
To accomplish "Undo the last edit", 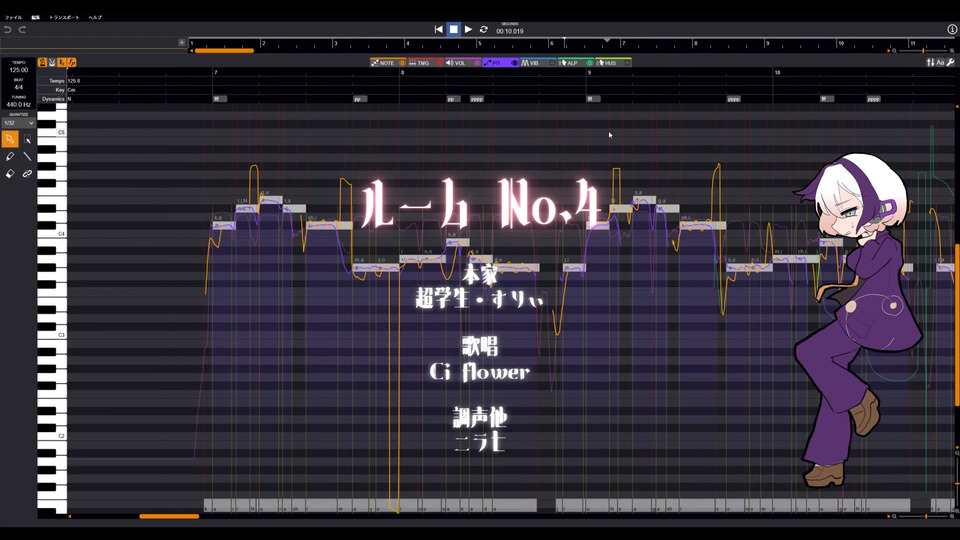I will [8, 29].
